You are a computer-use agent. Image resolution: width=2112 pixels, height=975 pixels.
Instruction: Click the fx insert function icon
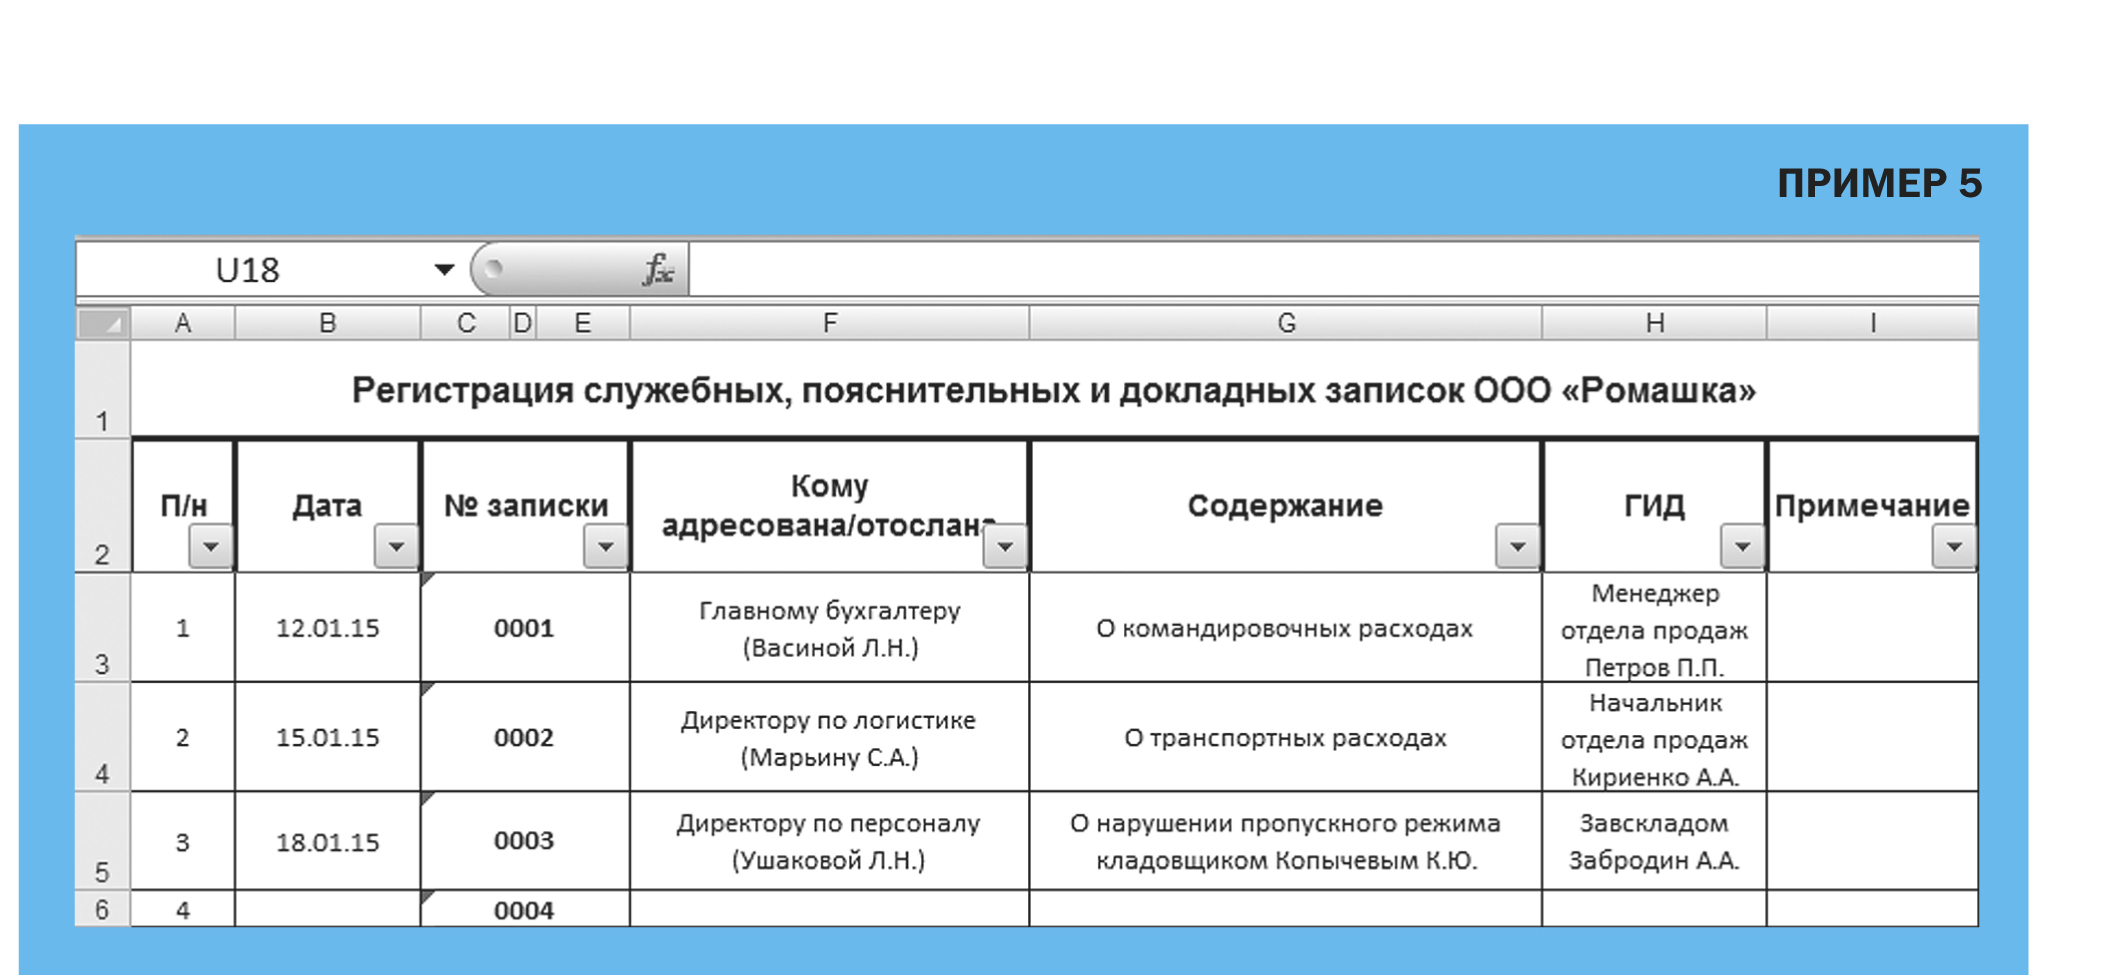point(658,269)
